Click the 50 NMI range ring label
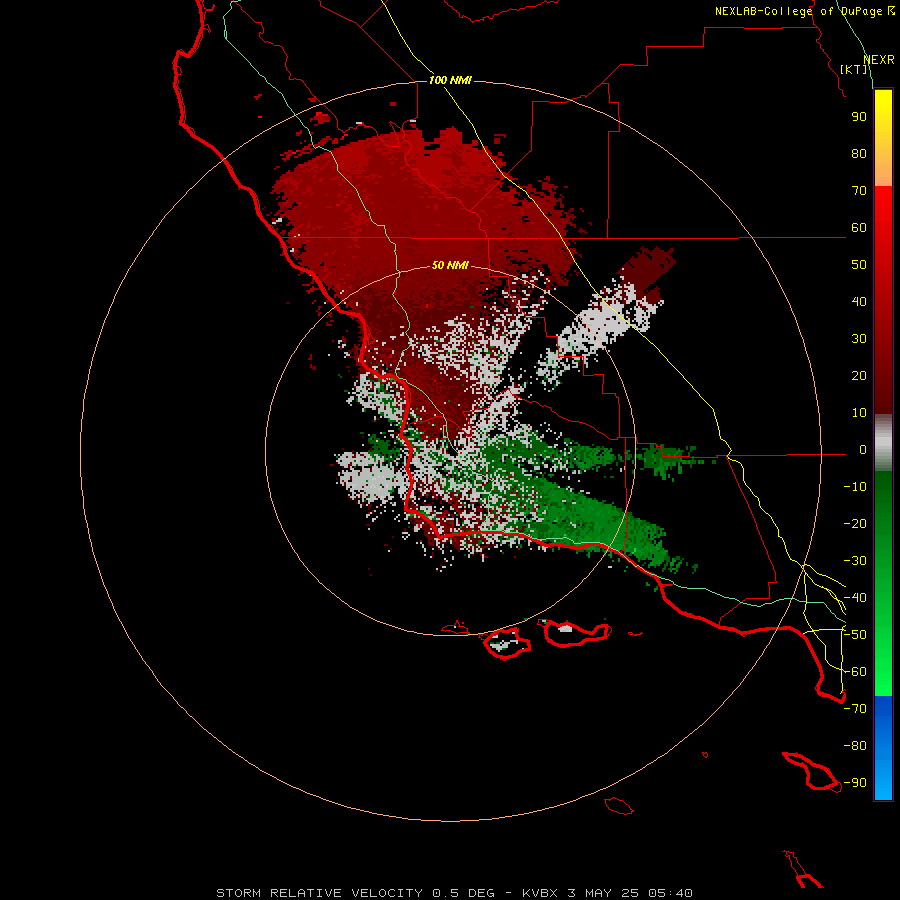The height and width of the screenshot is (900, 900). (450, 265)
